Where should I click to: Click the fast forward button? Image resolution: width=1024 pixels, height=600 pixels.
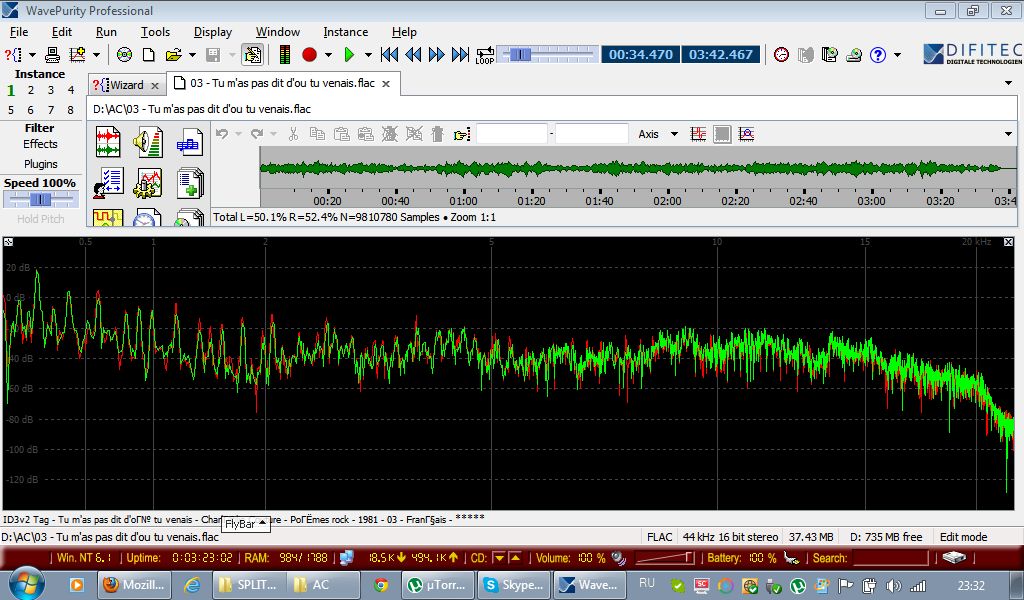point(436,55)
